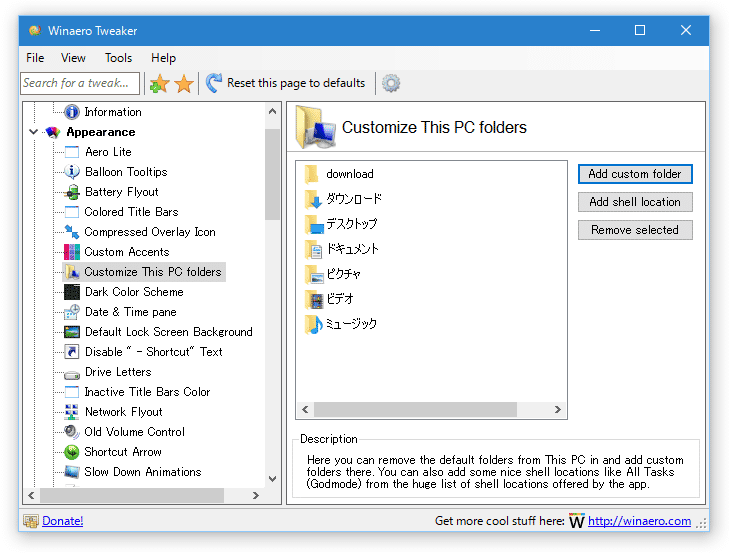Image resolution: width=729 pixels, height=553 pixels.
Task: Open the File menu
Action: pyautogui.click(x=35, y=58)
